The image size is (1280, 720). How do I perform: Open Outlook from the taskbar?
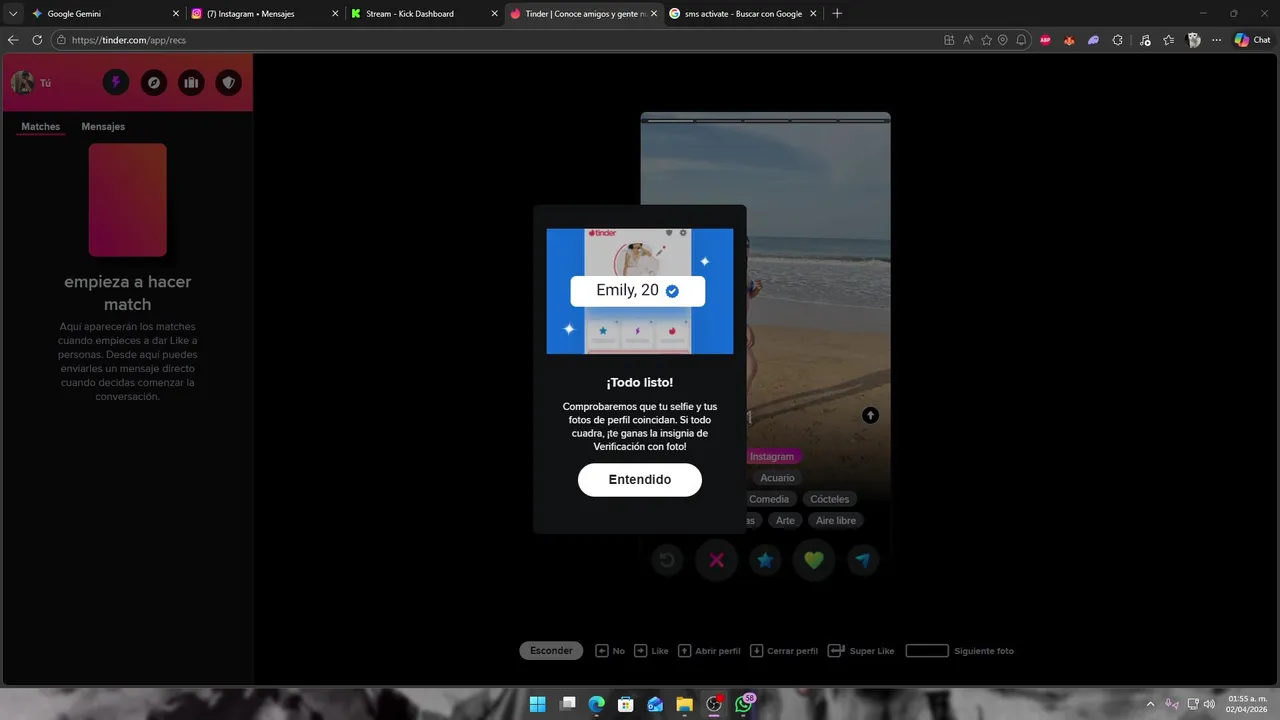[x=655, y=704]
